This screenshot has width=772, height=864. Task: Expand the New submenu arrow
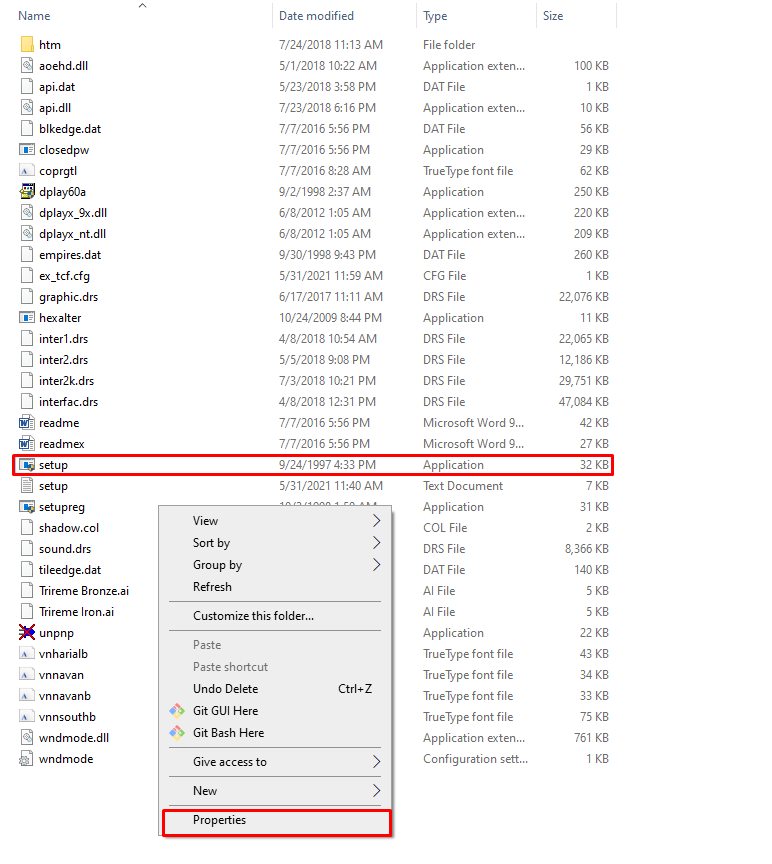coord(376,791)
